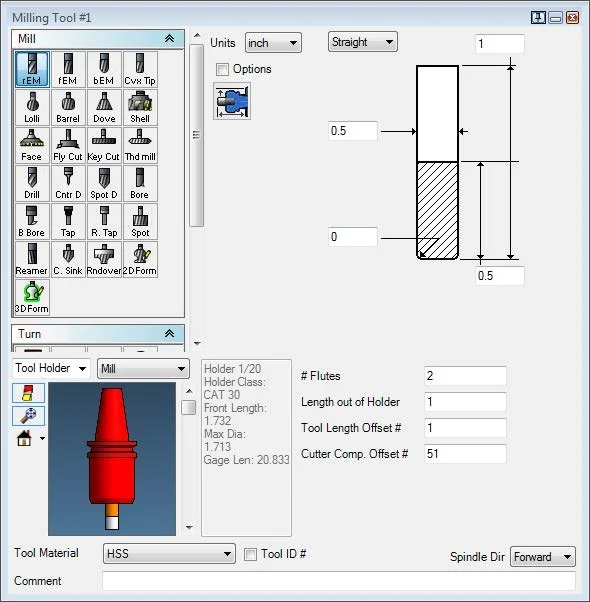590x602 pixels.
Task: Collapse the Turn tool panel
Action: 169,333
